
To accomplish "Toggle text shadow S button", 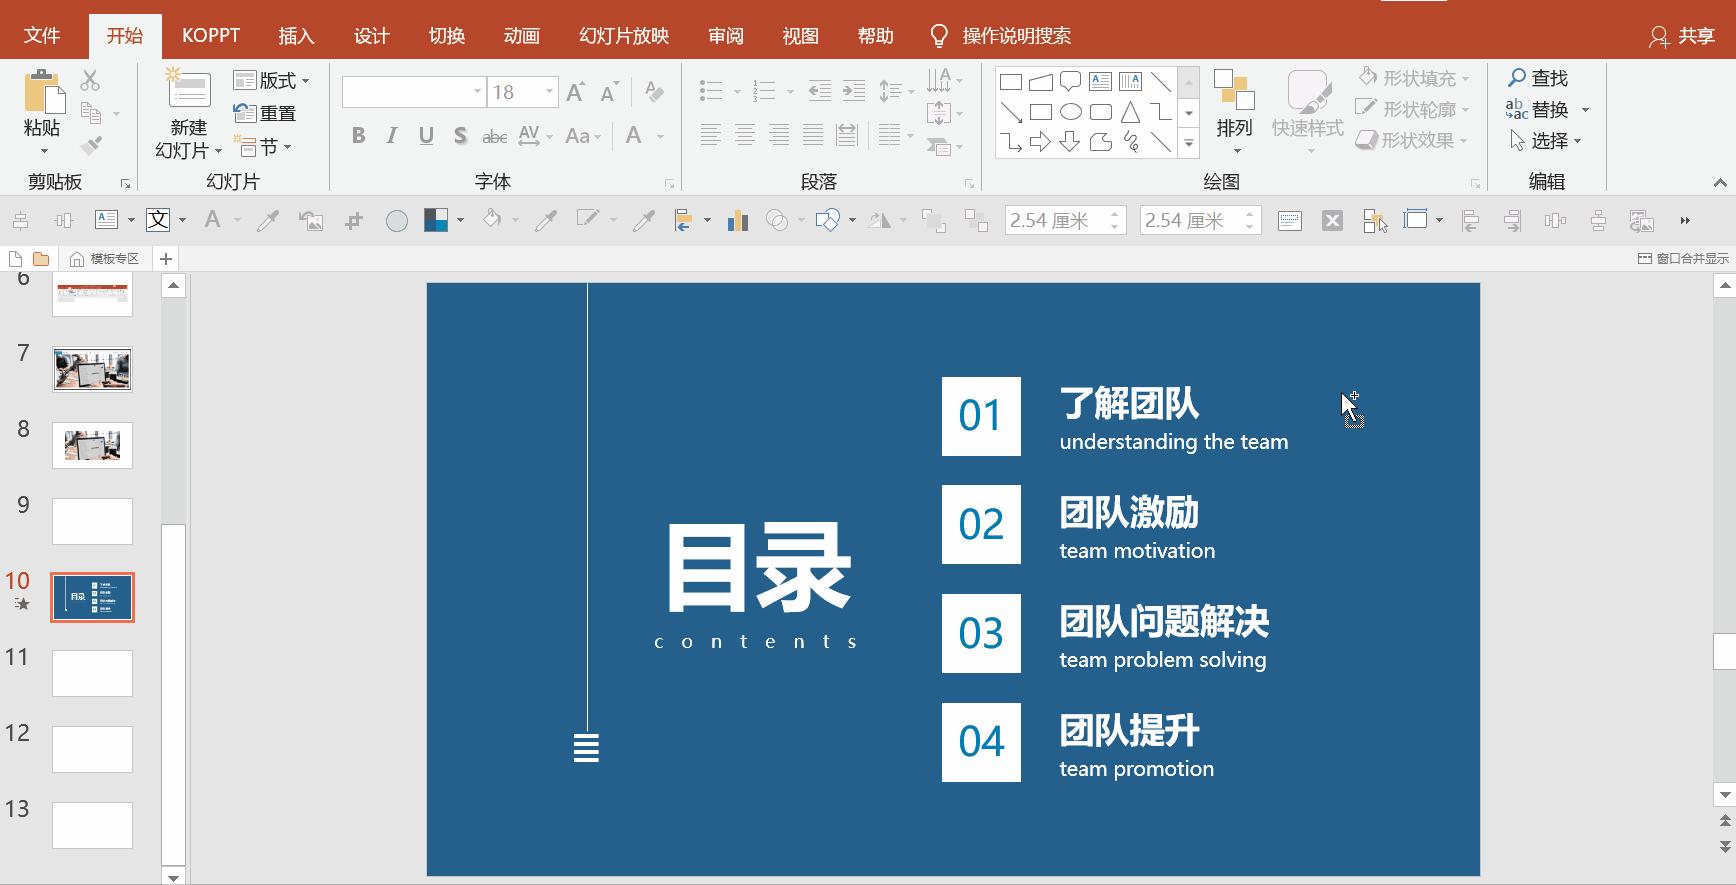I will [x=460, y=136].
